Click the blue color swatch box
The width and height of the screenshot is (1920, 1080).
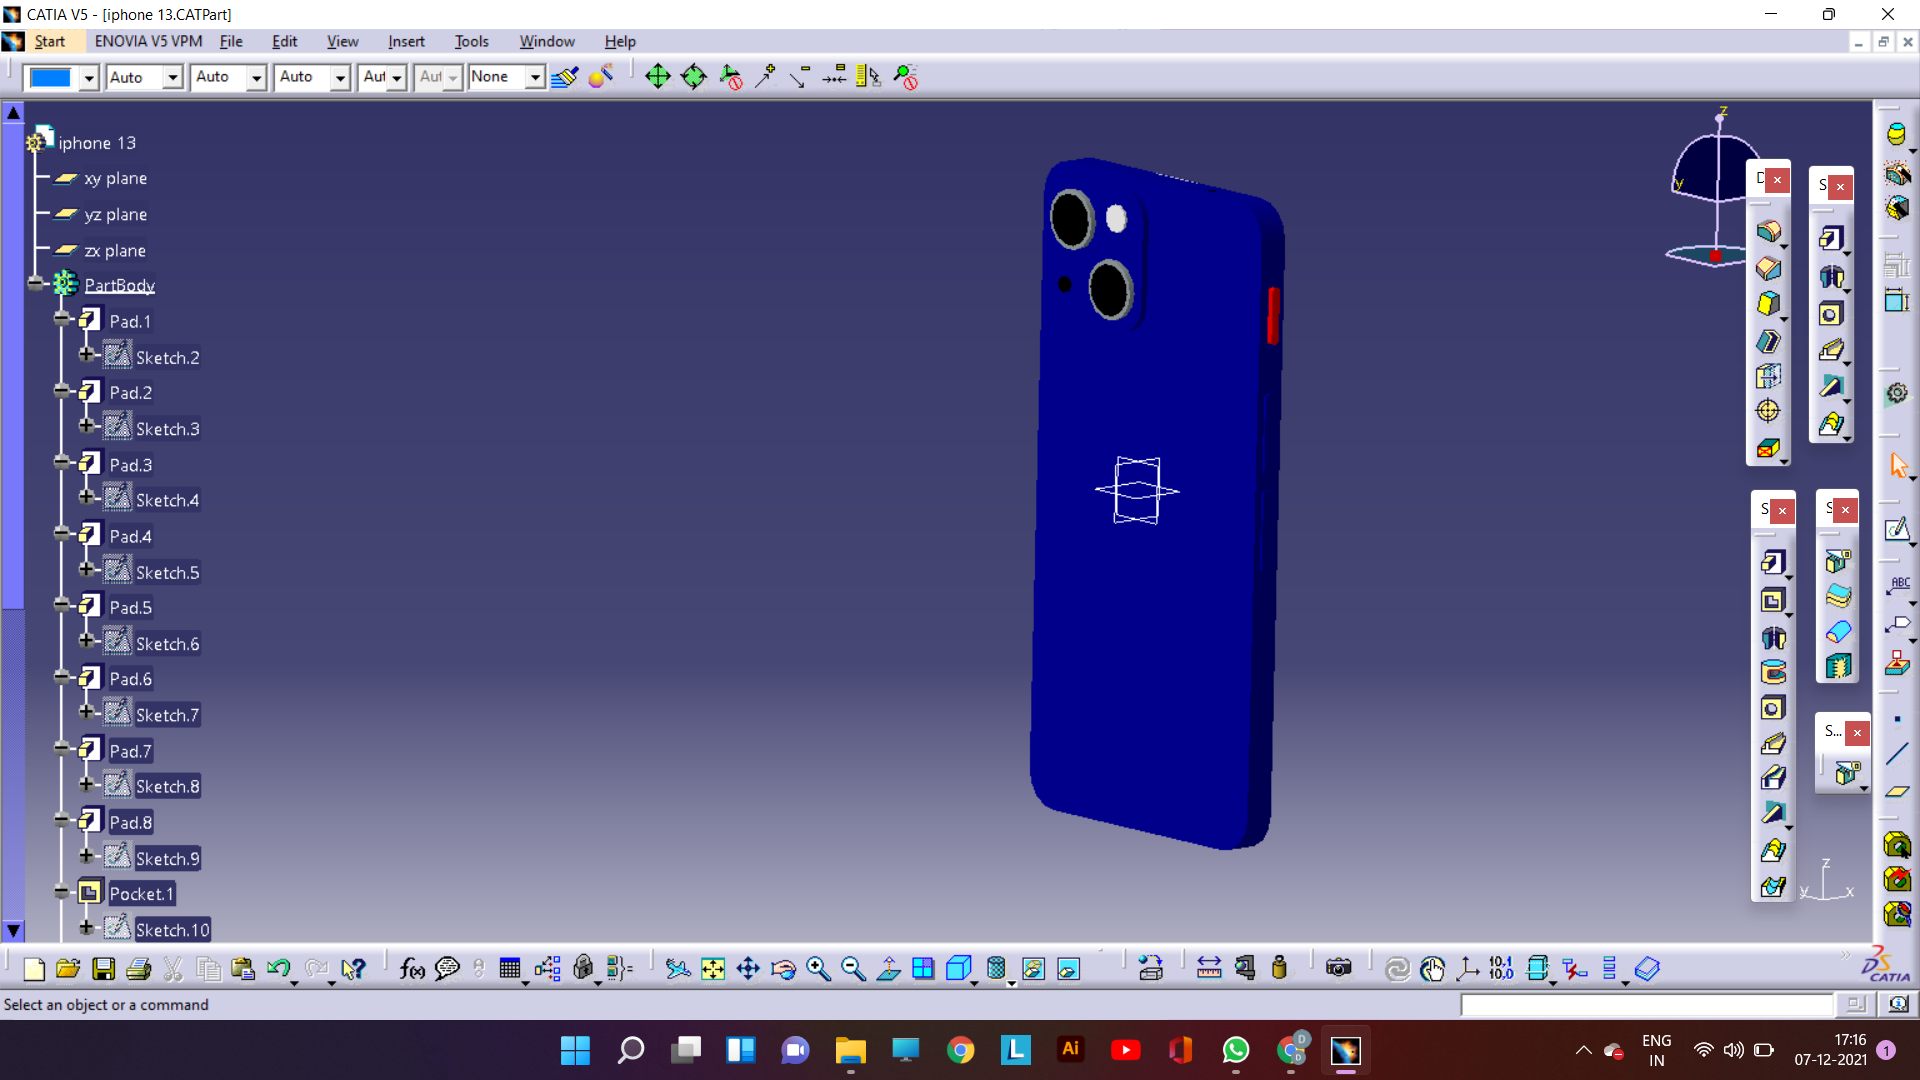click(51, 78)
